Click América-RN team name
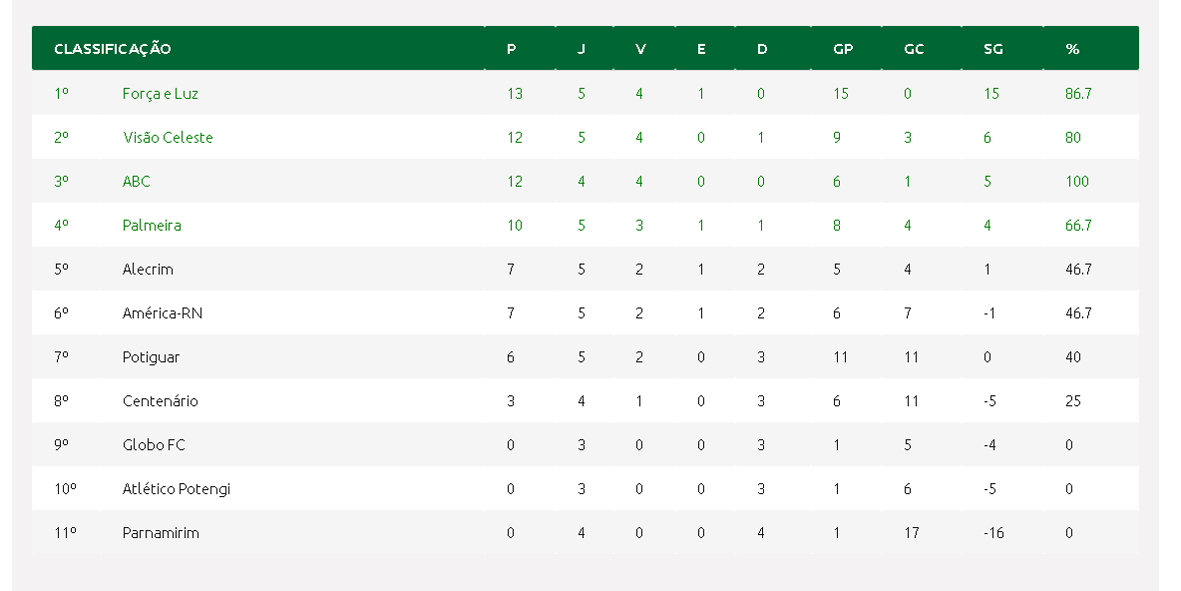Screen dimensions: 1181x591 click(162, 313)
